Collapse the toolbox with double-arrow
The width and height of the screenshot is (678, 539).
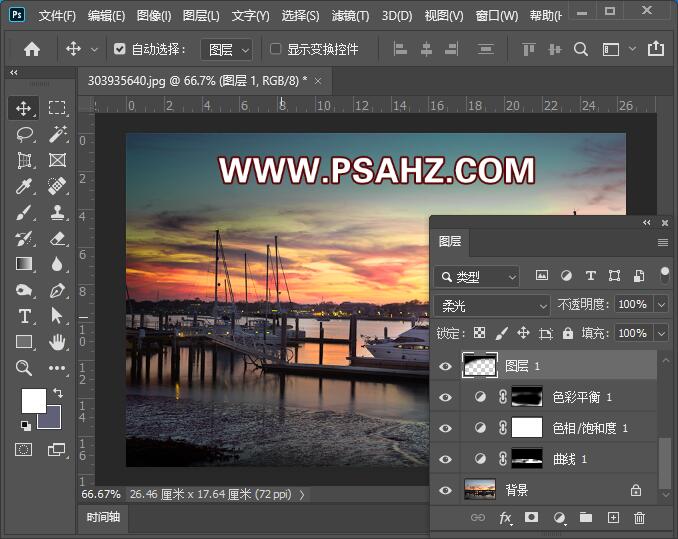click(x=14, y=72)
